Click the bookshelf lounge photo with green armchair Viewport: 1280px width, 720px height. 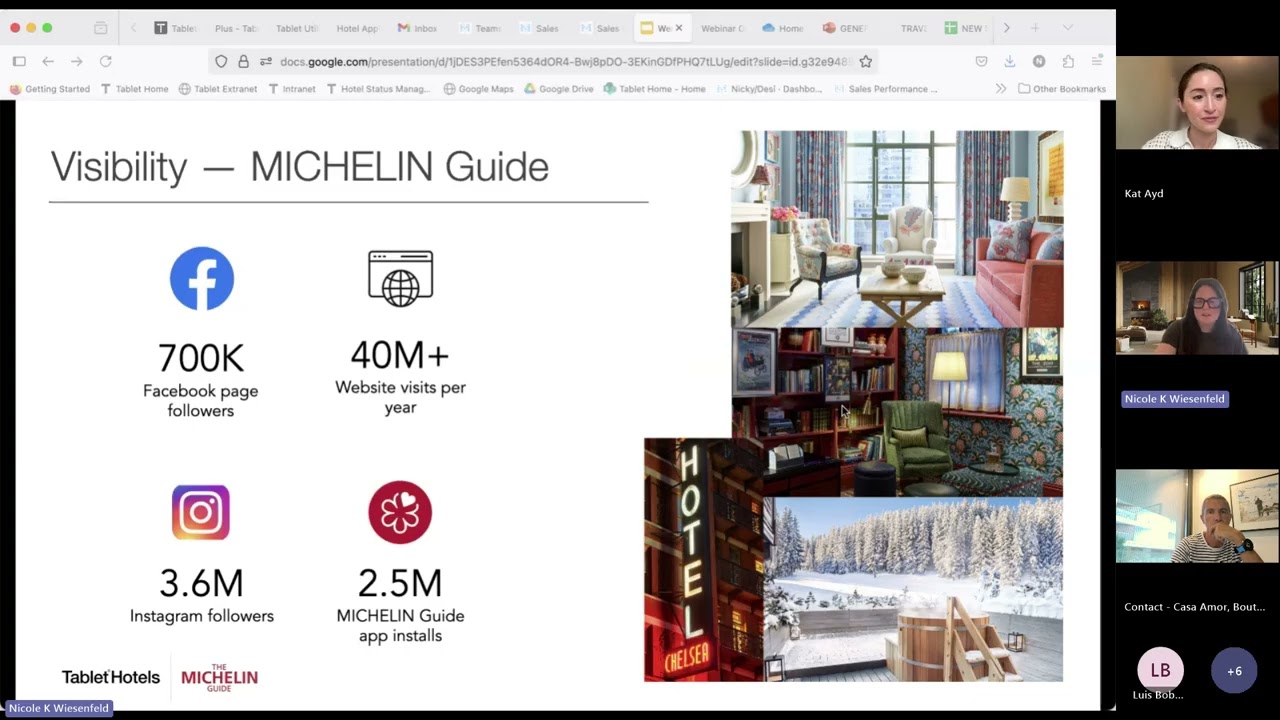coord(897,412)
